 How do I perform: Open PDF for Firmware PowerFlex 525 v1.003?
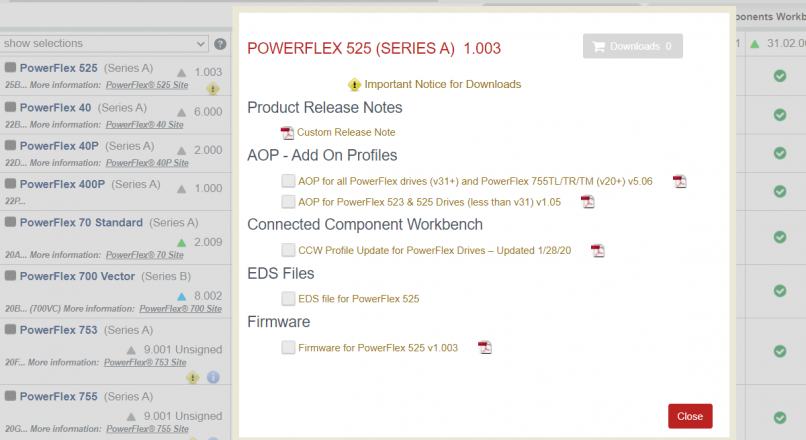(485, 348)
